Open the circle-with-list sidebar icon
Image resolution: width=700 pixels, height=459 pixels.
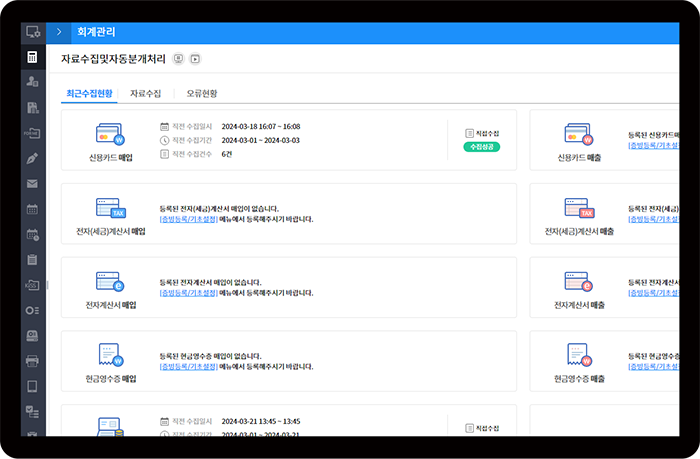tap(32, 310)
